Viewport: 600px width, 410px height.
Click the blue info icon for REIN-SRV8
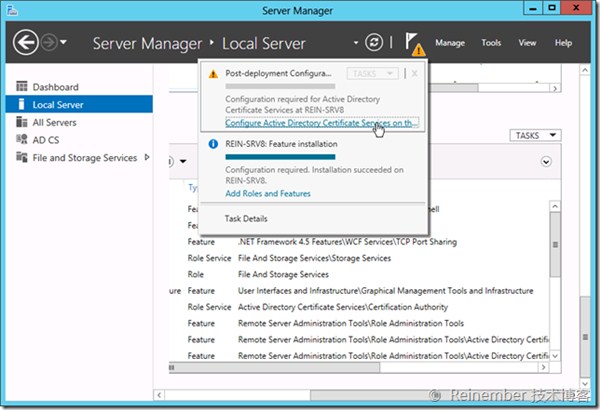tap(211, 144)
